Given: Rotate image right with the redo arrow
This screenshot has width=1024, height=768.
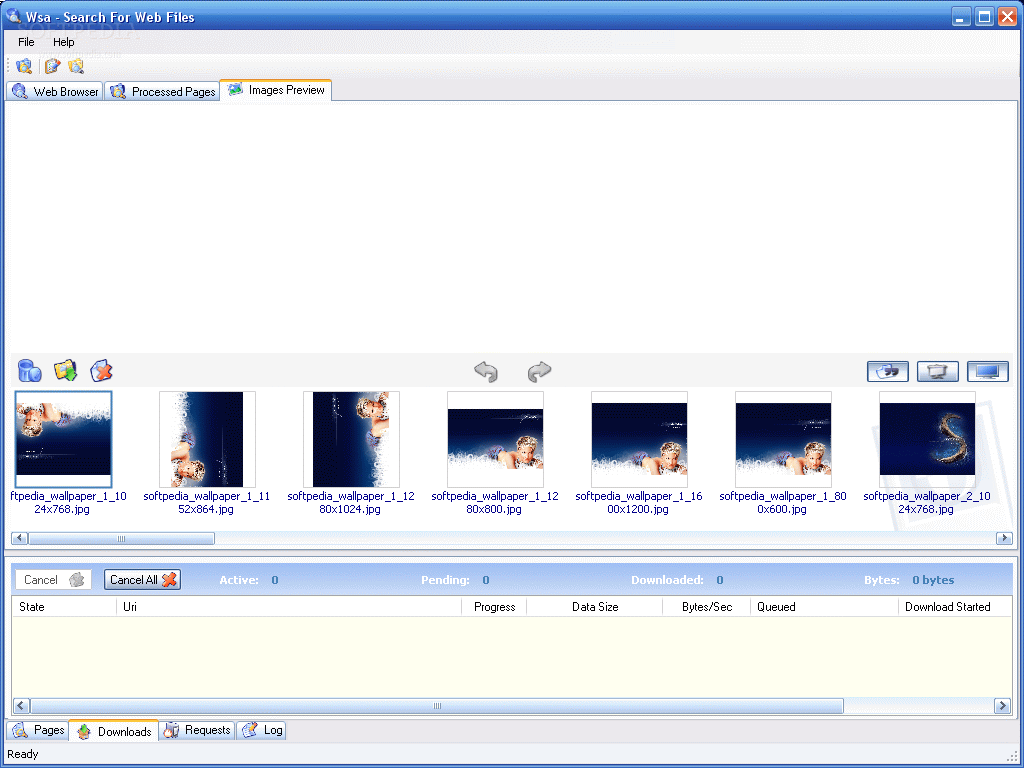Looking at the screenshot, I should coord(539,372).
